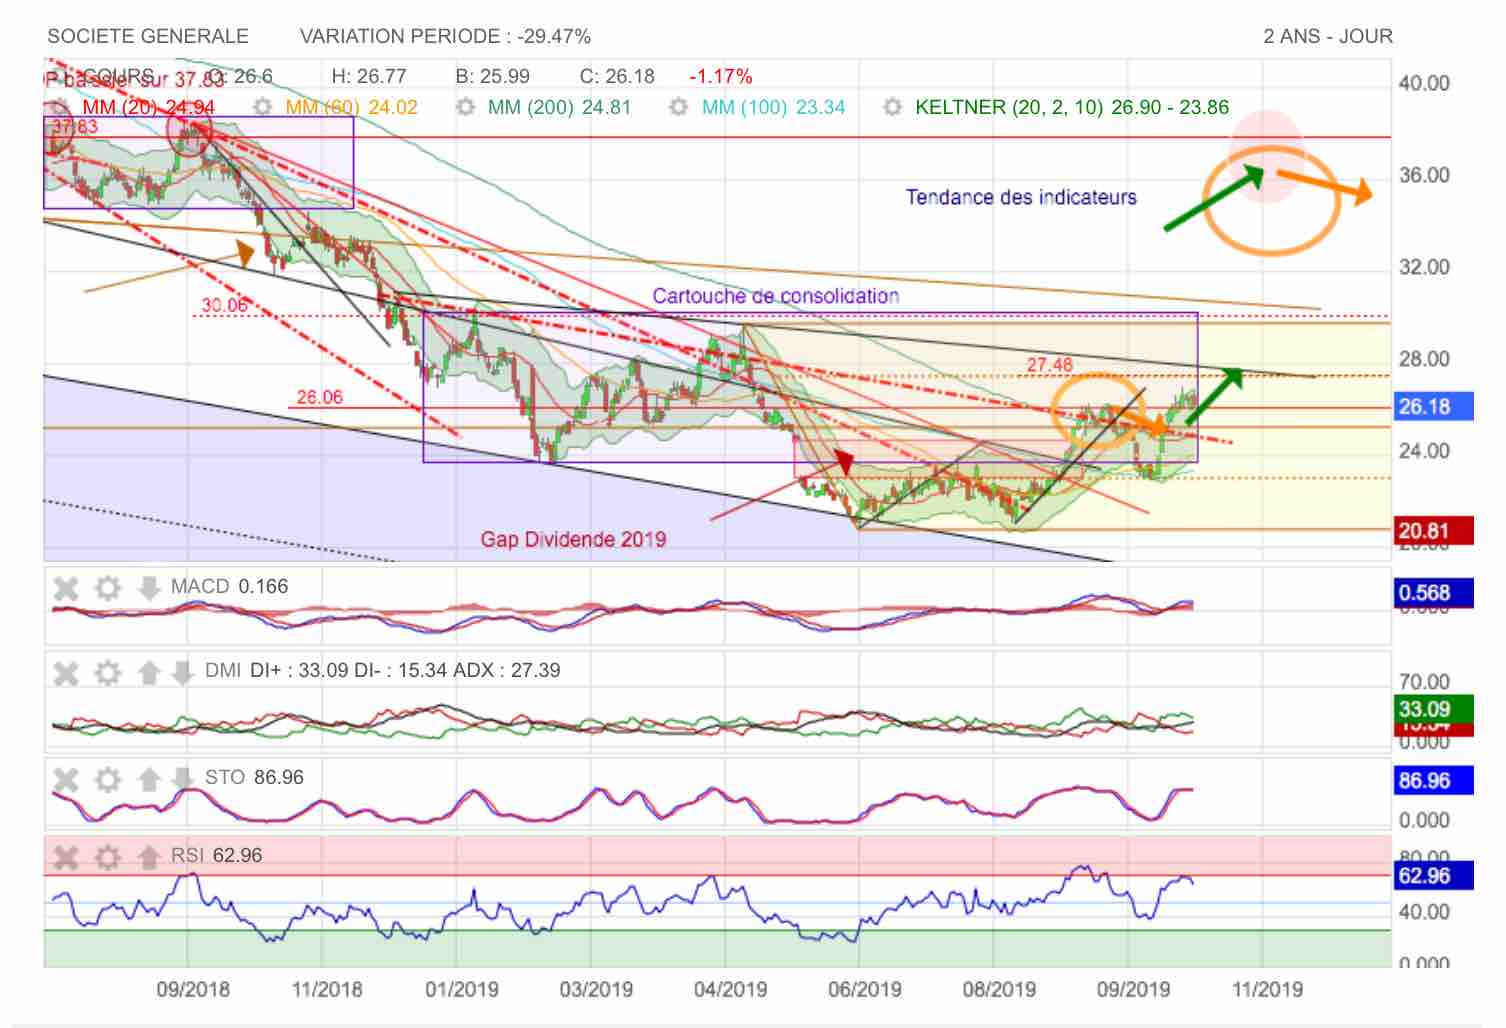The height and width of the screenshot is (1028, 1506).
Task: Click the 32.00 price axis value
Action: pyautogui.click(x=1424, y=268)
